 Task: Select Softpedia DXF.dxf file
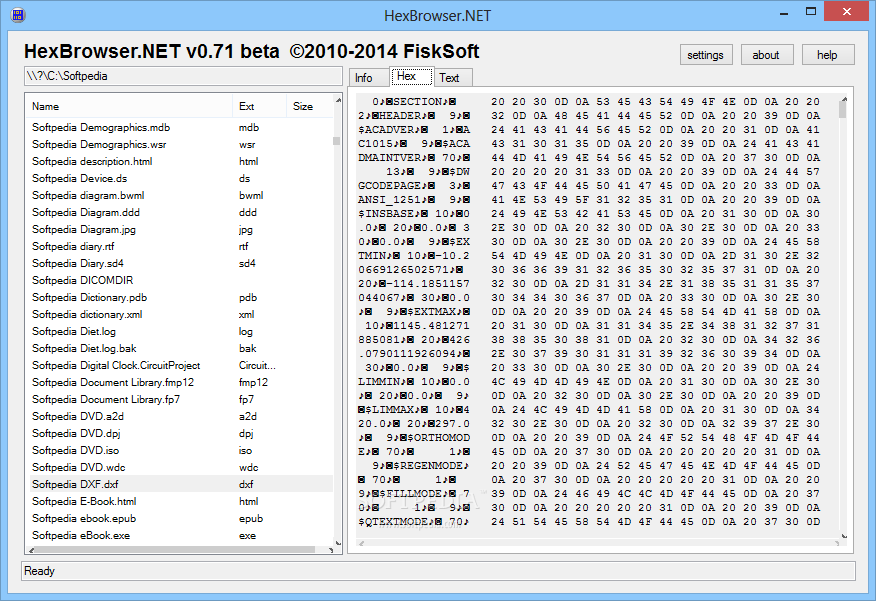pyautogui.click(x=180, y=484)
